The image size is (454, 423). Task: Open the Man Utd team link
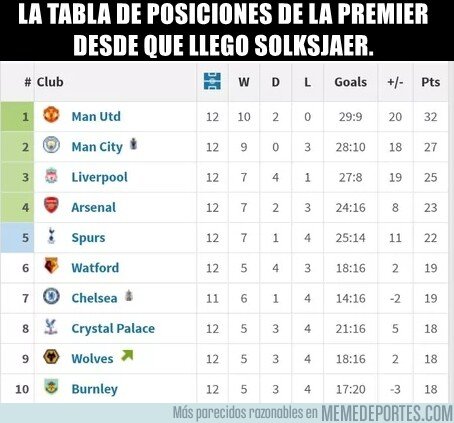[96, 116]
